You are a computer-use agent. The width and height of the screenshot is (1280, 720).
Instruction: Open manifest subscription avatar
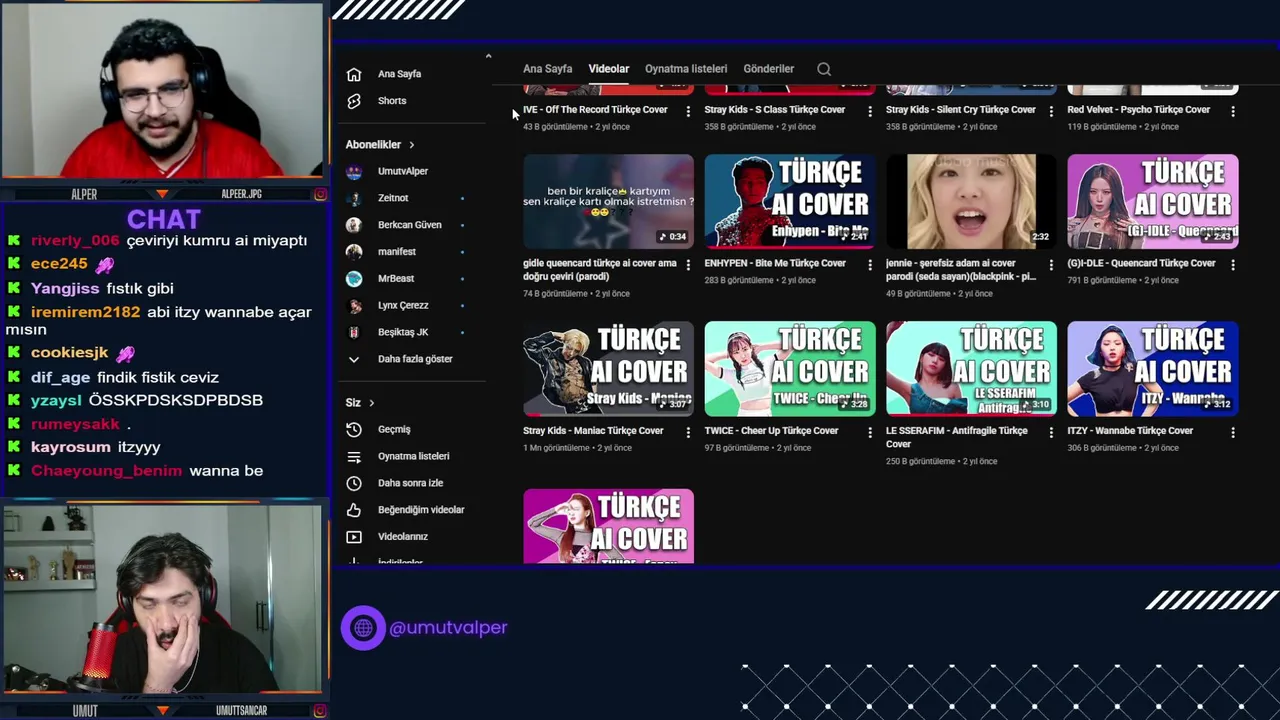pos(353,252)
